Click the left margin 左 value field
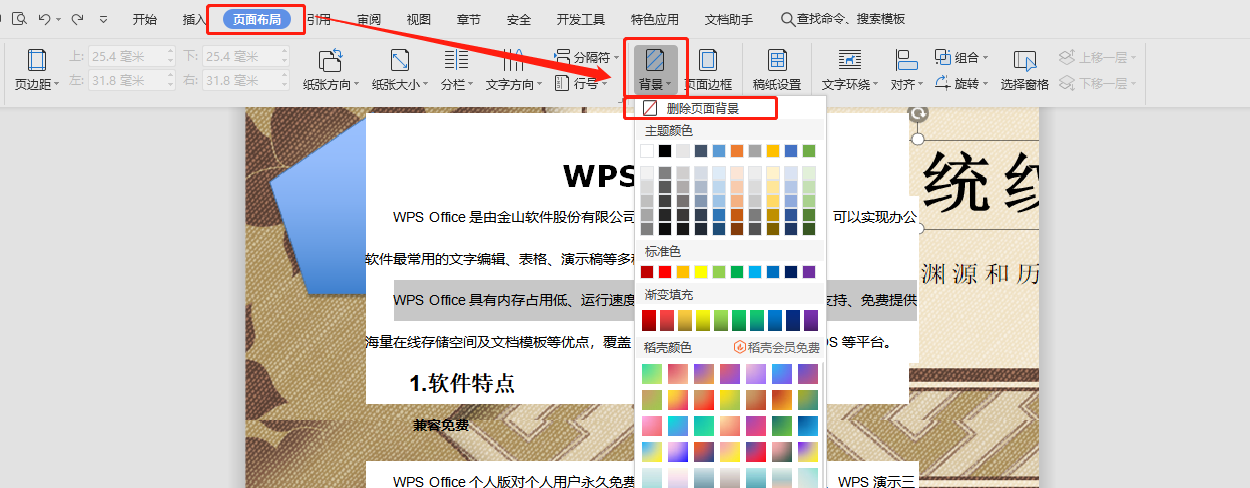Screen dimensions: 1250x488 [133, 80]
